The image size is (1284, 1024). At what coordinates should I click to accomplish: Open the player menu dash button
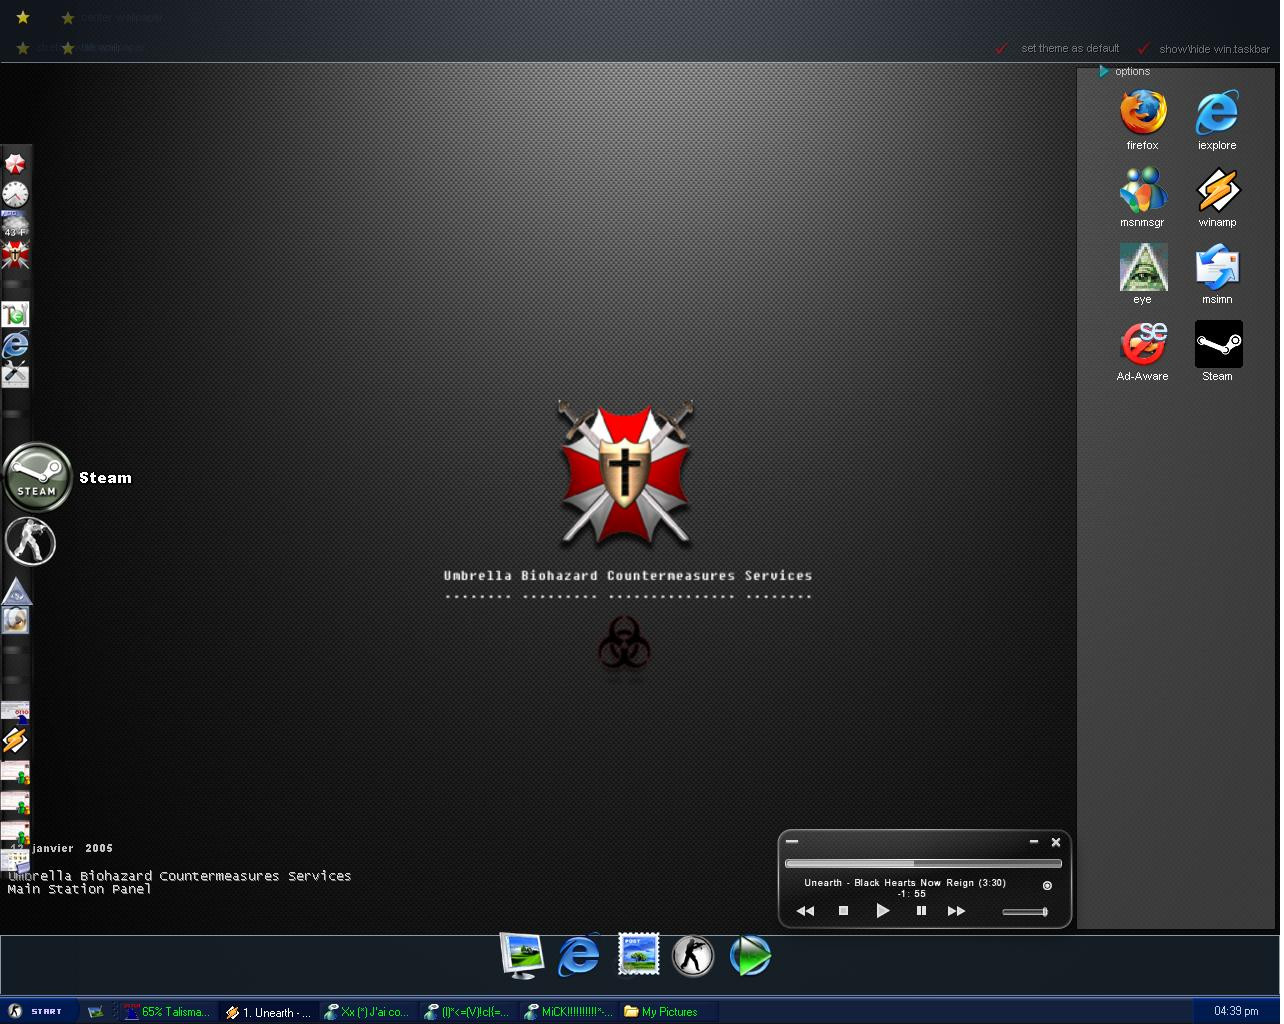pos(791,841)
